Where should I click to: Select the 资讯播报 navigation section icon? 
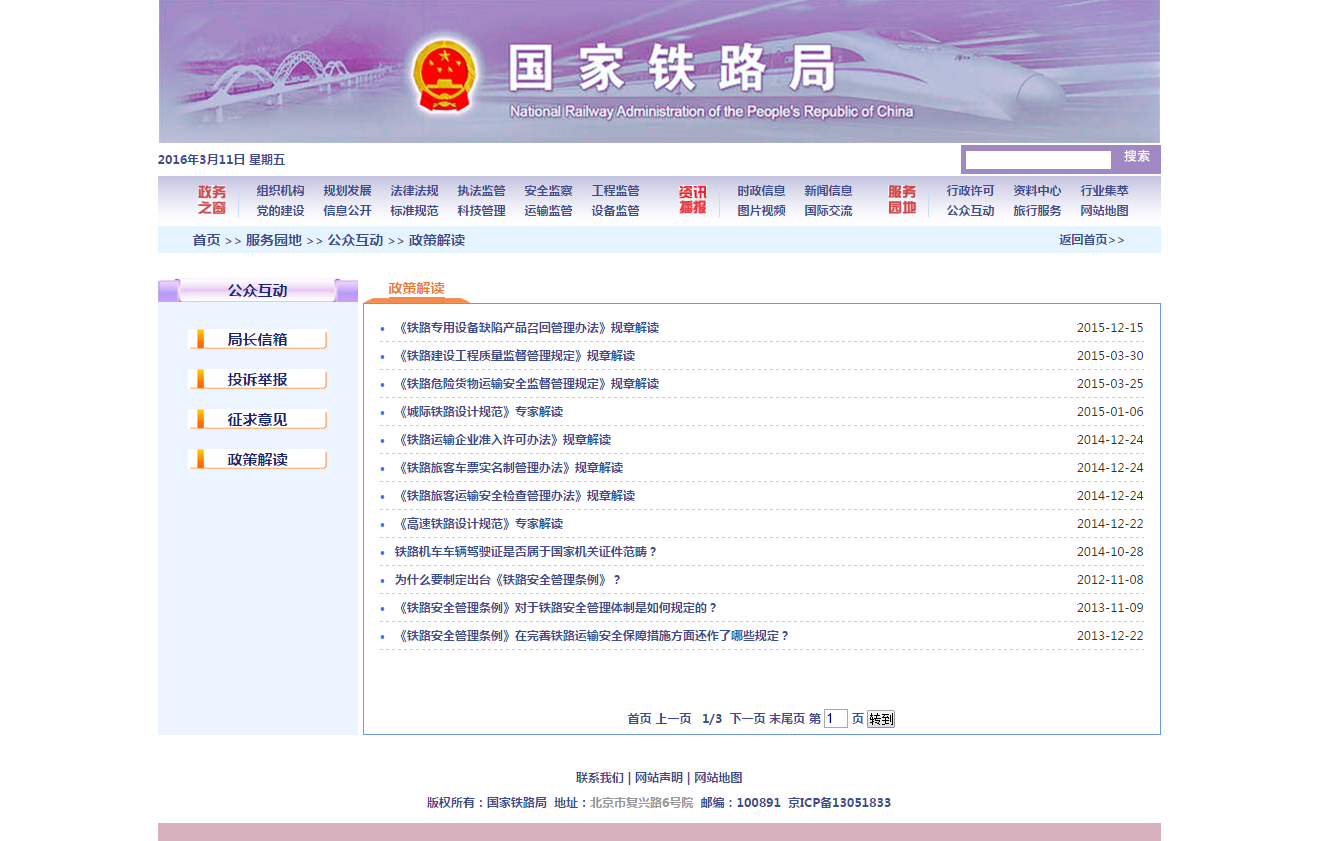[x=692, y=200]
